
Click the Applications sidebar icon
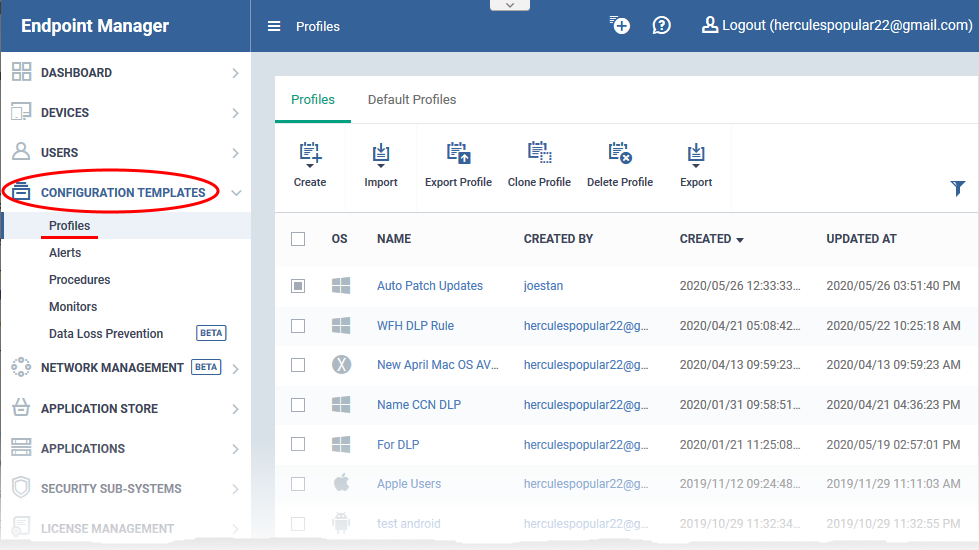(x=21, y=448)
